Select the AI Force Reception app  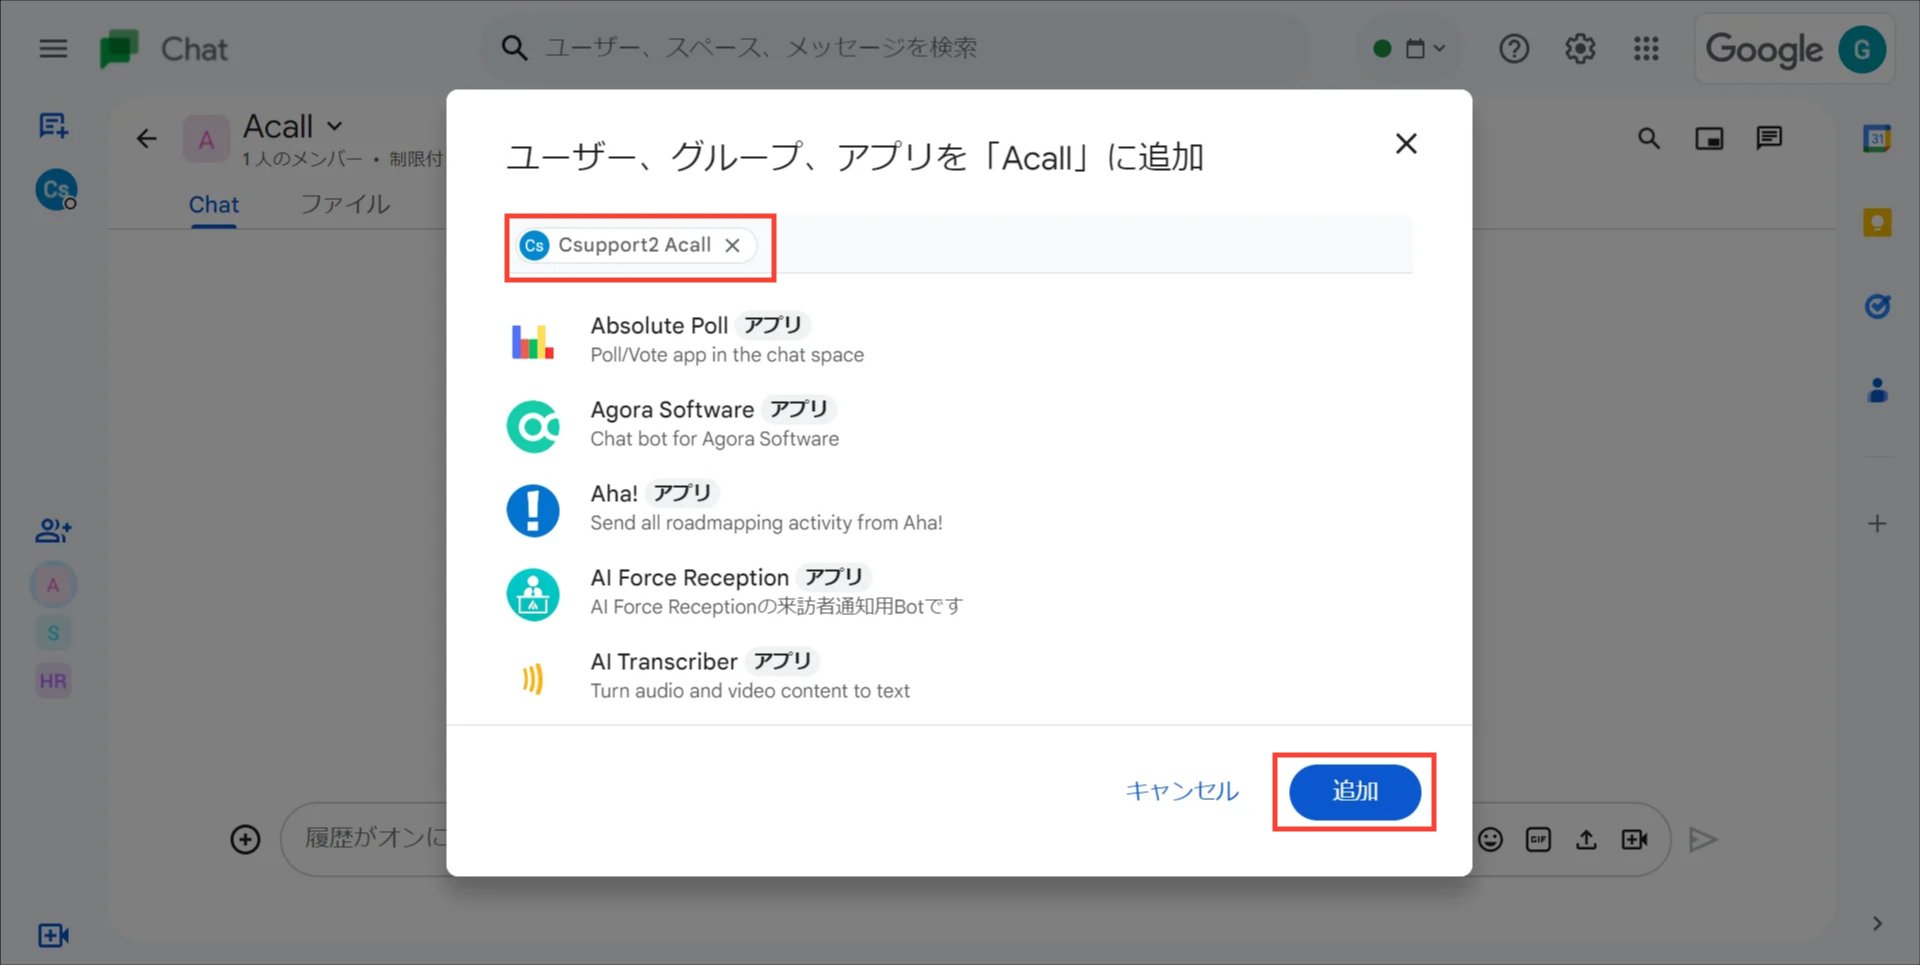pos(958,591)
